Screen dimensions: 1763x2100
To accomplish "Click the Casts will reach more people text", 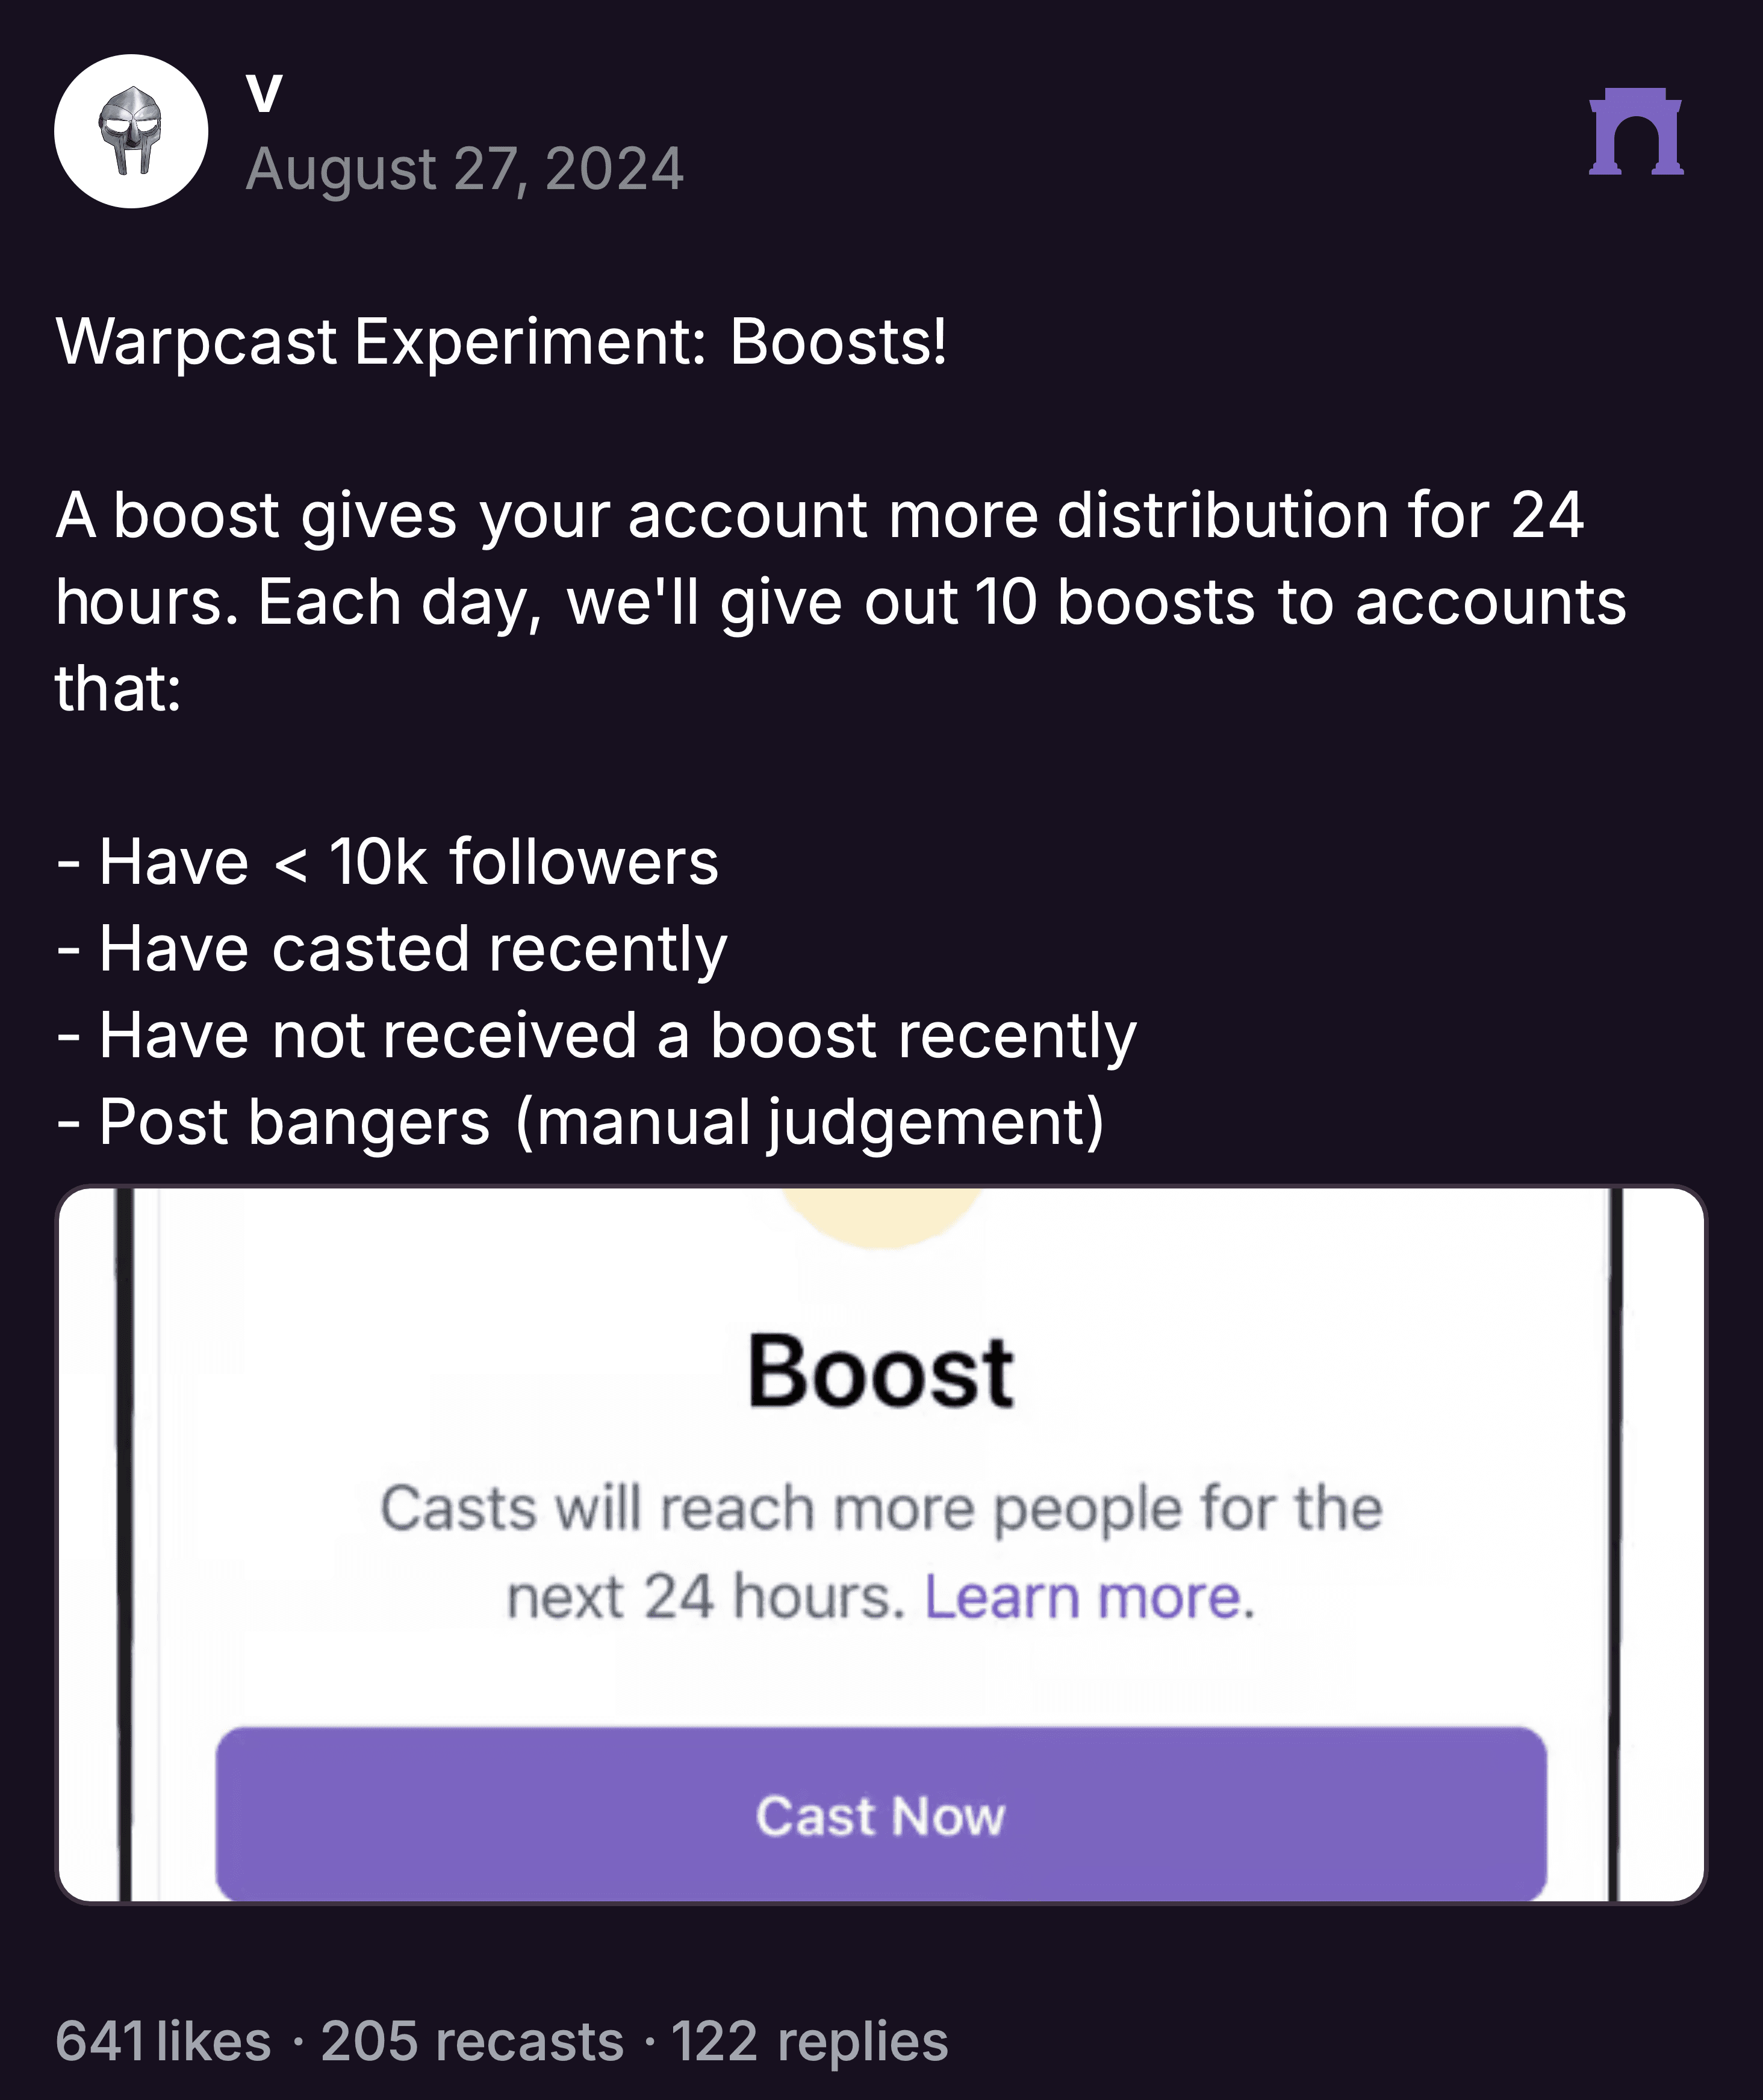I will [881, 1508].
